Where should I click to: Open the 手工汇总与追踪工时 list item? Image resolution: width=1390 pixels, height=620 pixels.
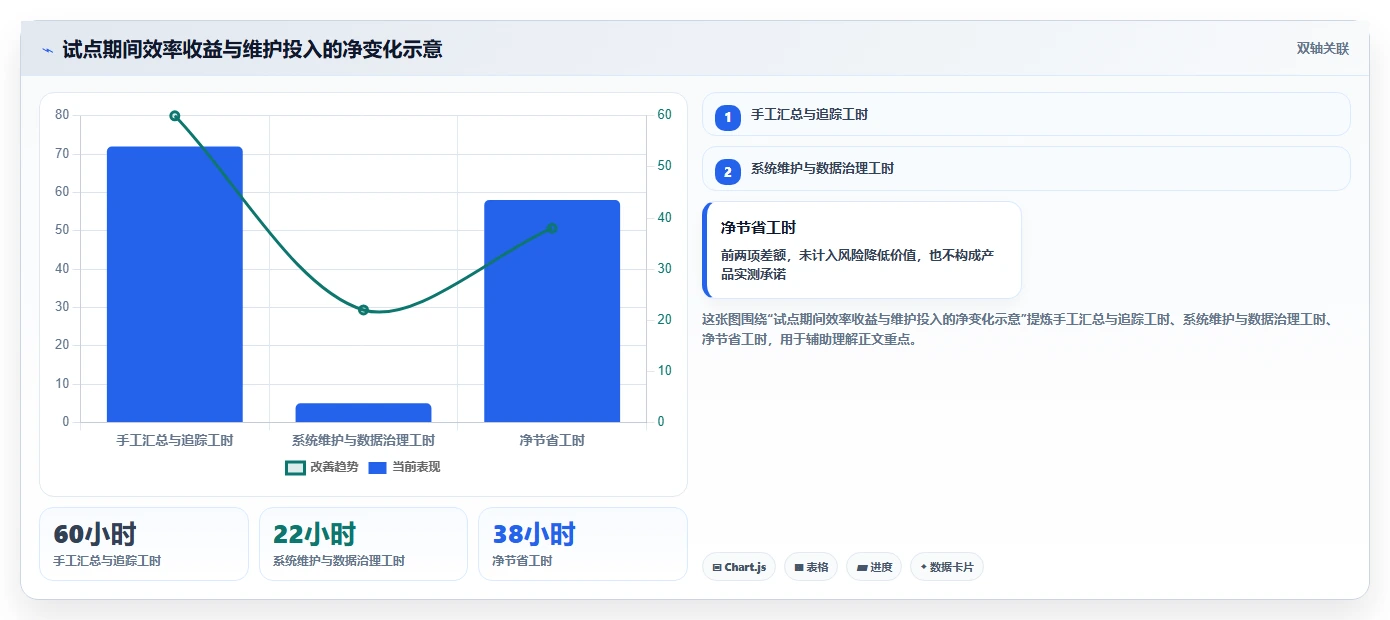point(1026,114)
